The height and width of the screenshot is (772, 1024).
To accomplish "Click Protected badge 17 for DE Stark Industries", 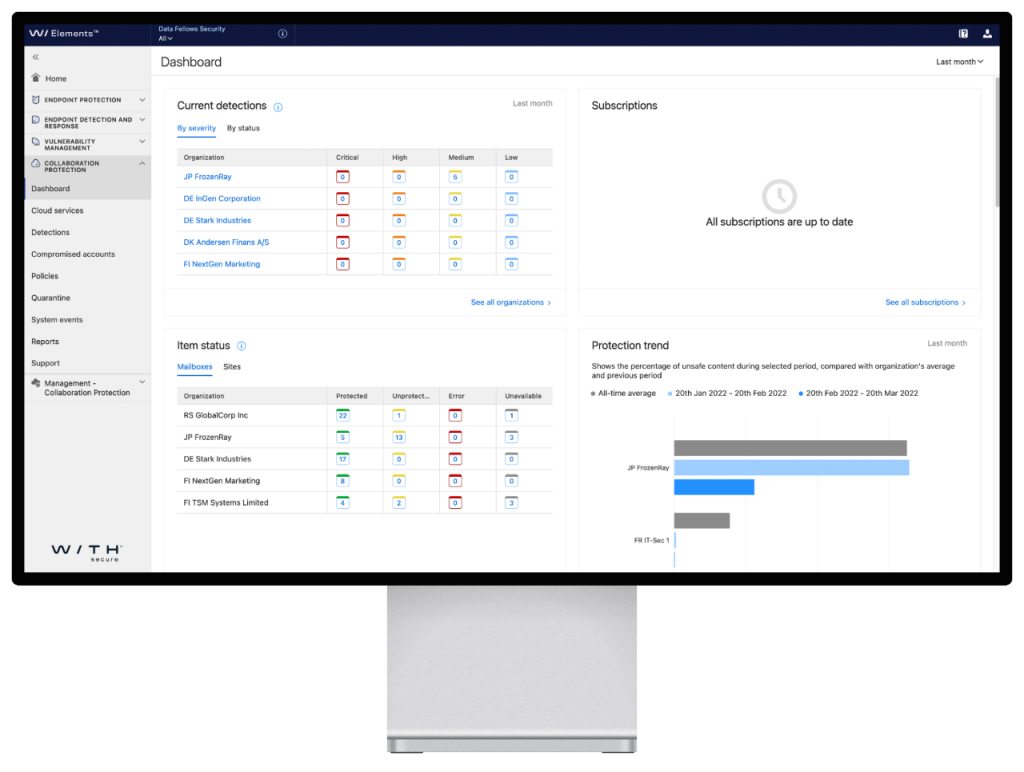I will tap(343, 459).
